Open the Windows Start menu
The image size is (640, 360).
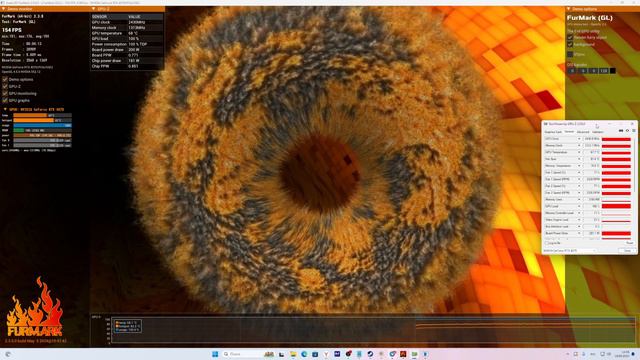[x=215, y=354]
